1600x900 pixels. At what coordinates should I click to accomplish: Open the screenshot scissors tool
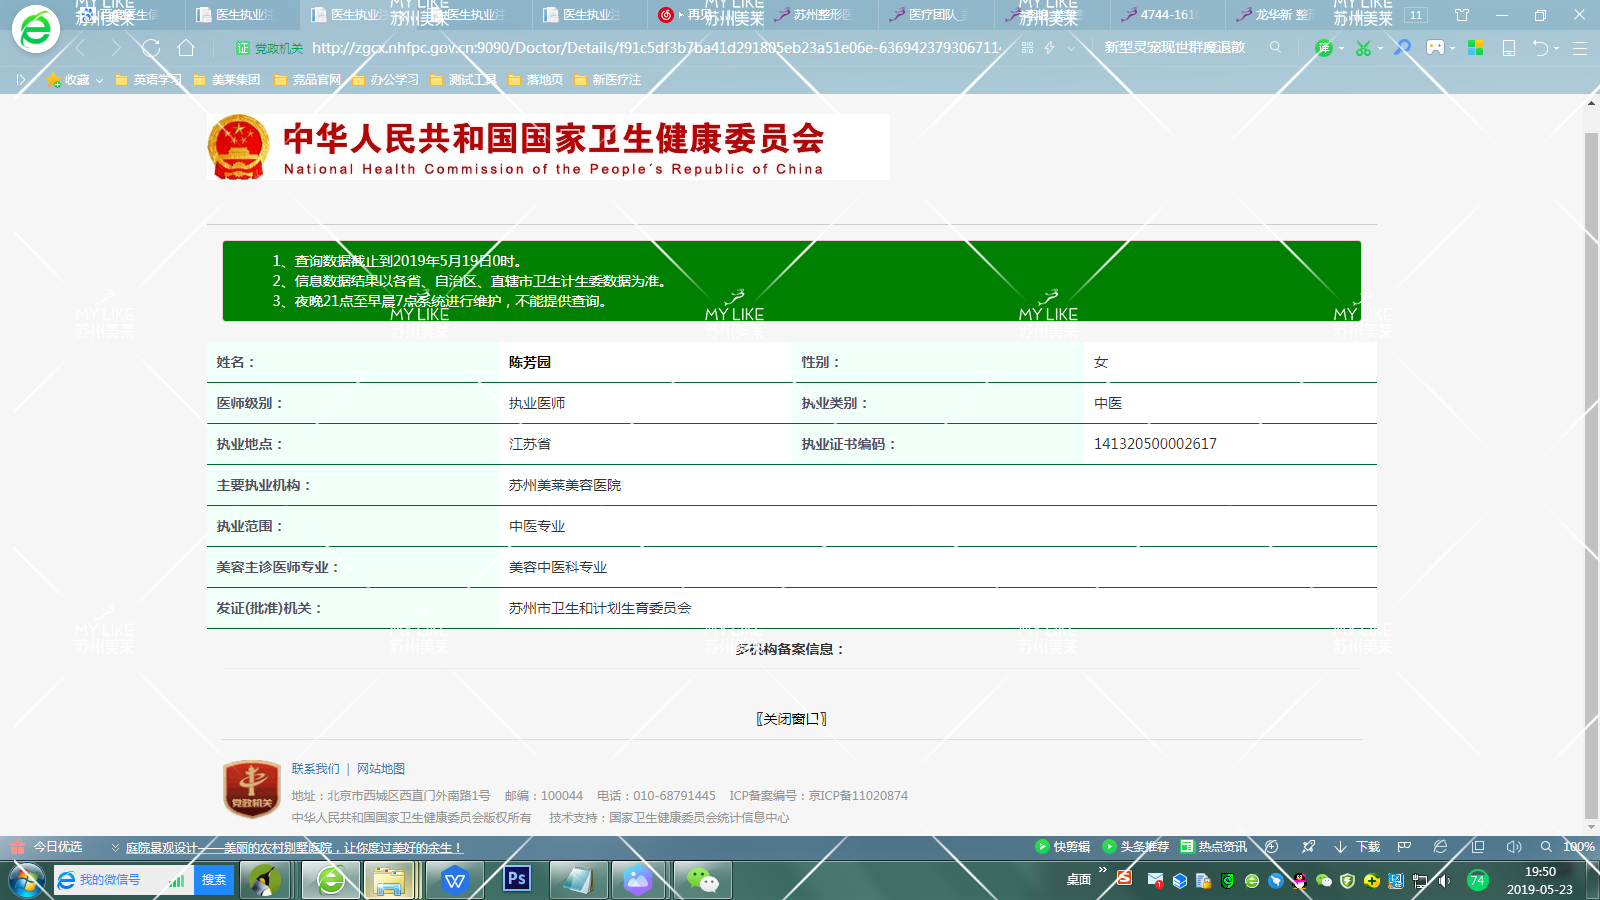(x=1362, y=48)
